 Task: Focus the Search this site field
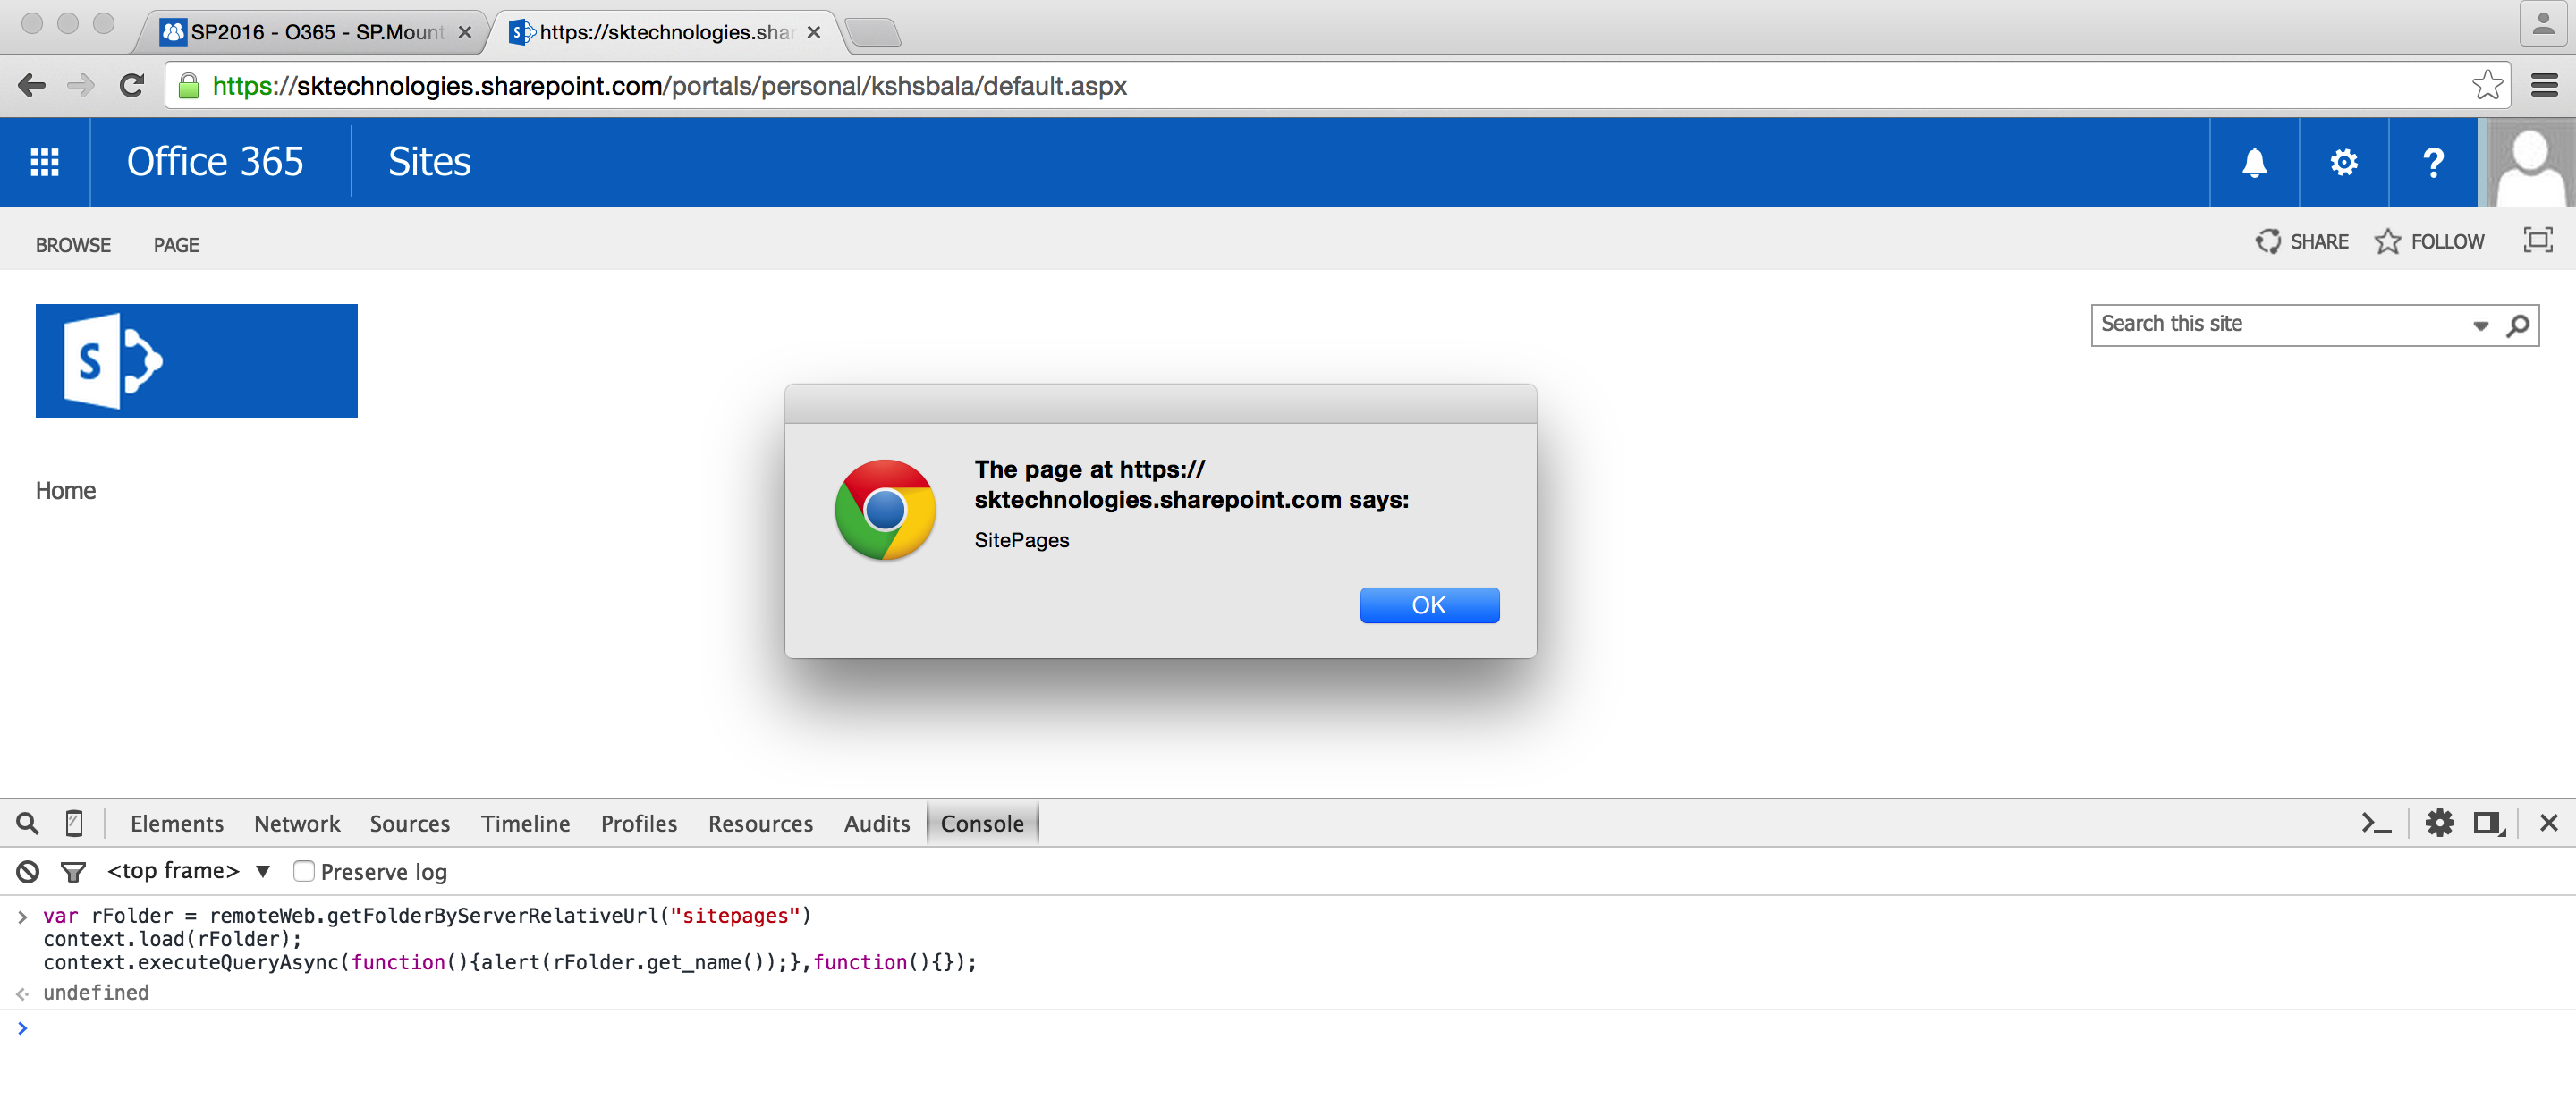tap(2280, 324)
